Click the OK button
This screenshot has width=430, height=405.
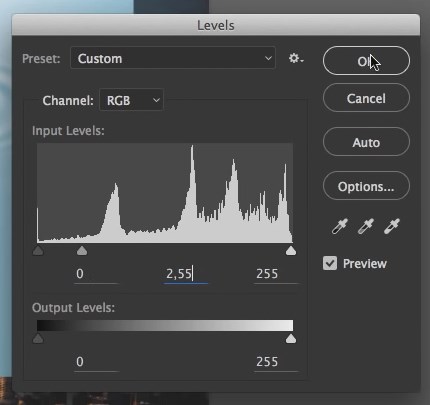point(366,61)
